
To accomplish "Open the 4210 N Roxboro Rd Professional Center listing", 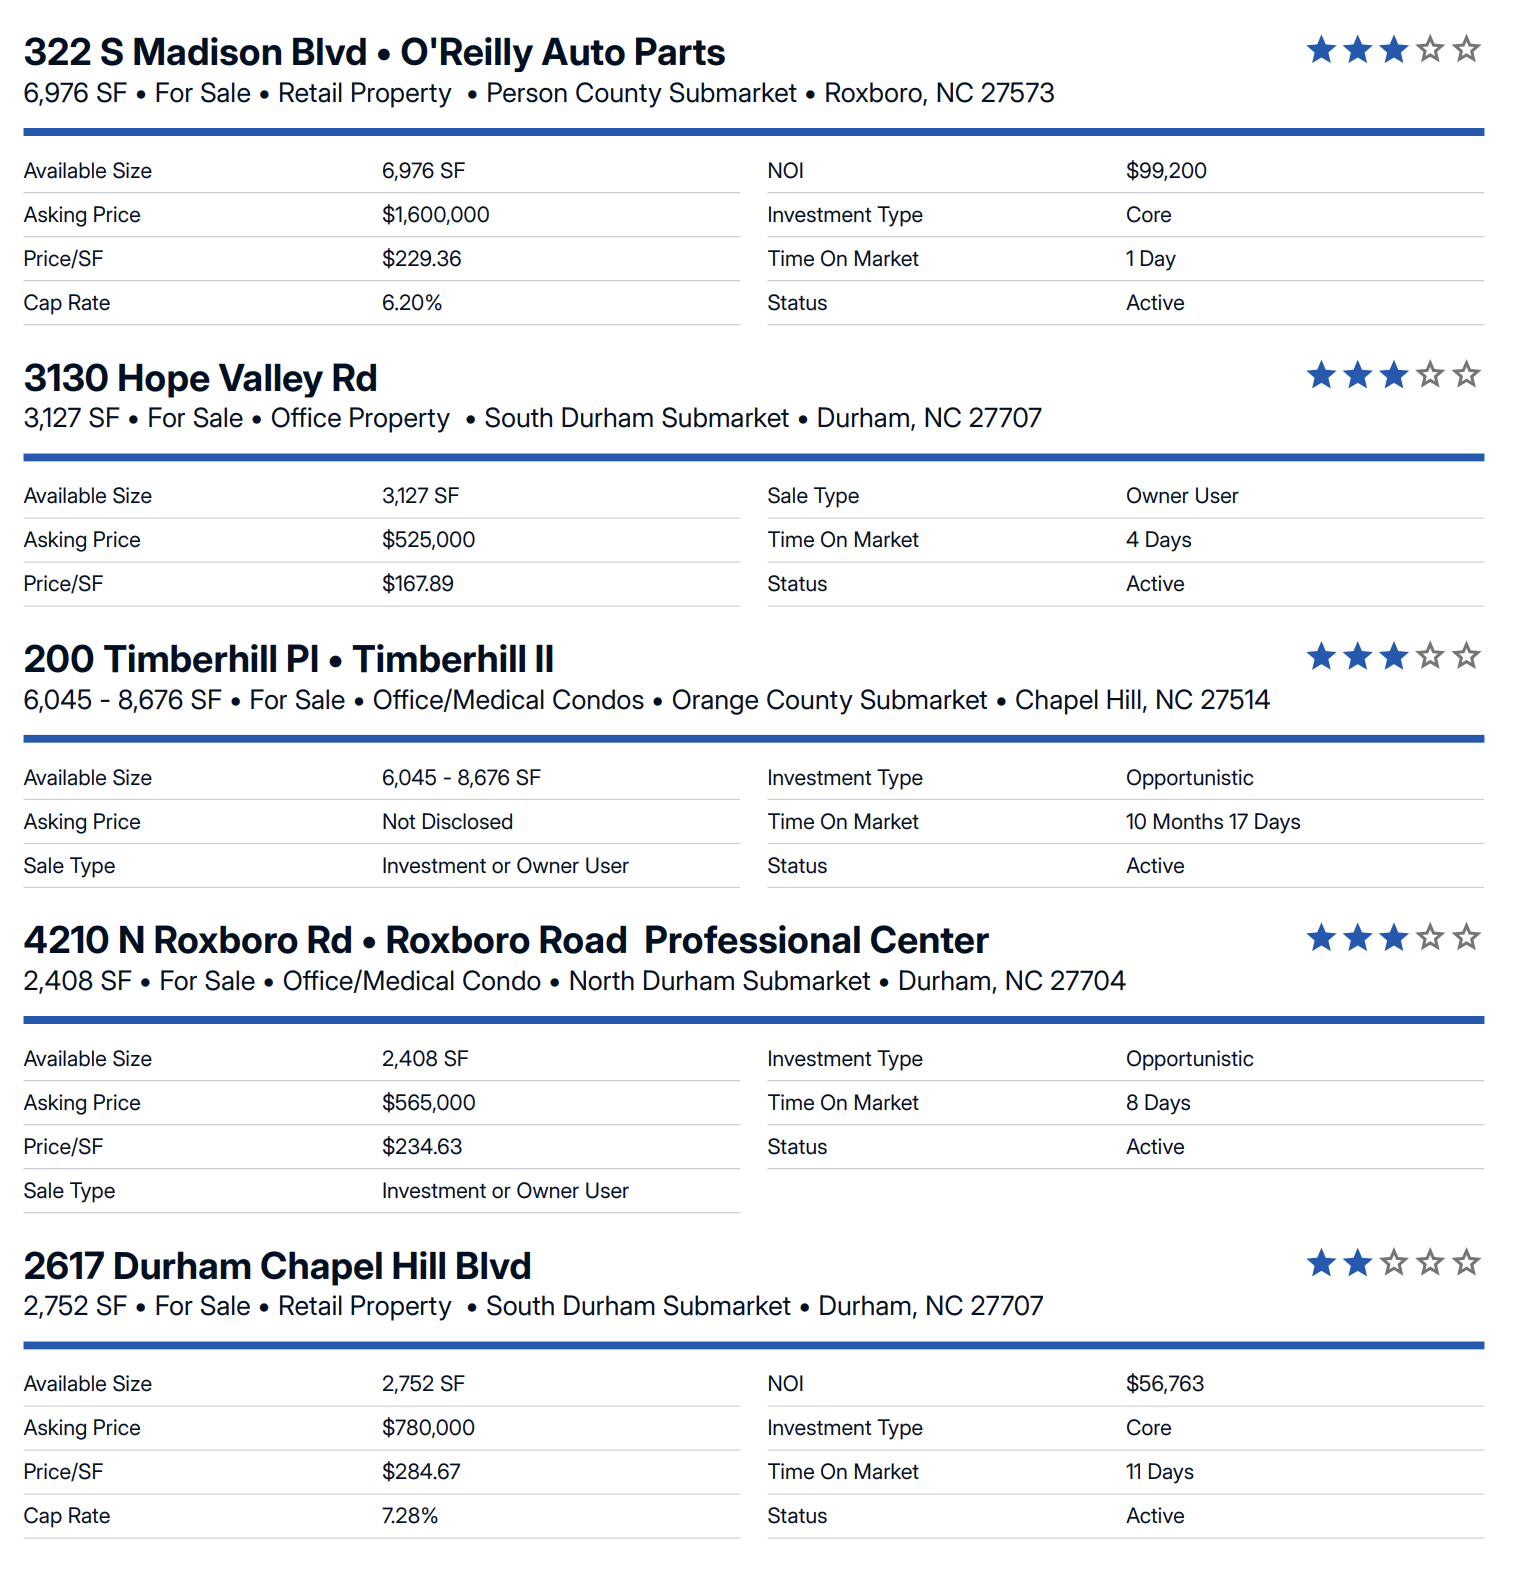I will 506,940.
